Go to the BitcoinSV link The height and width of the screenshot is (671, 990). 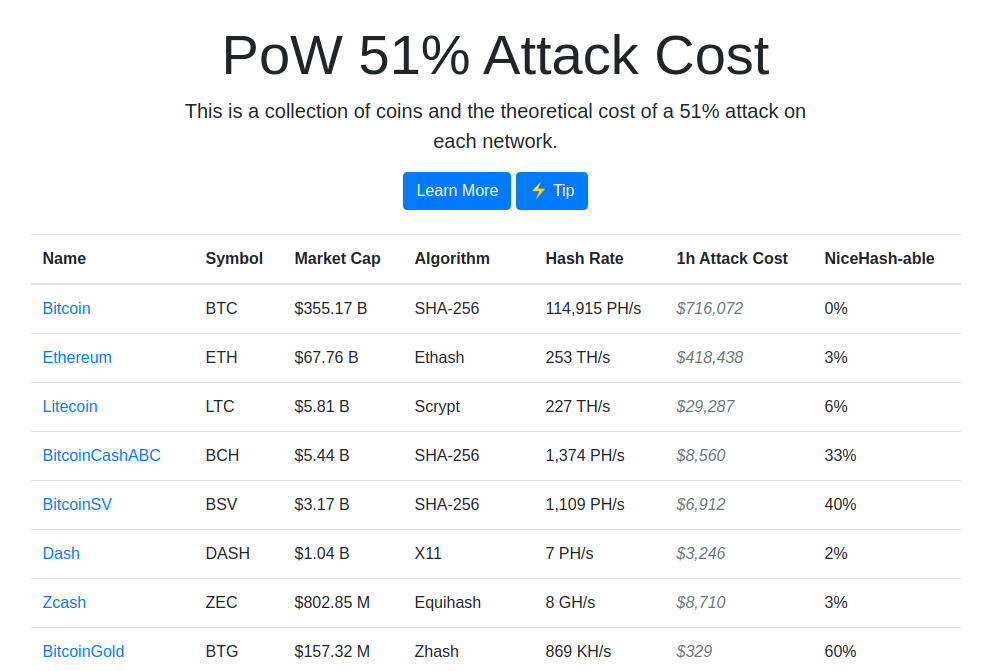[x=77, y=505]
